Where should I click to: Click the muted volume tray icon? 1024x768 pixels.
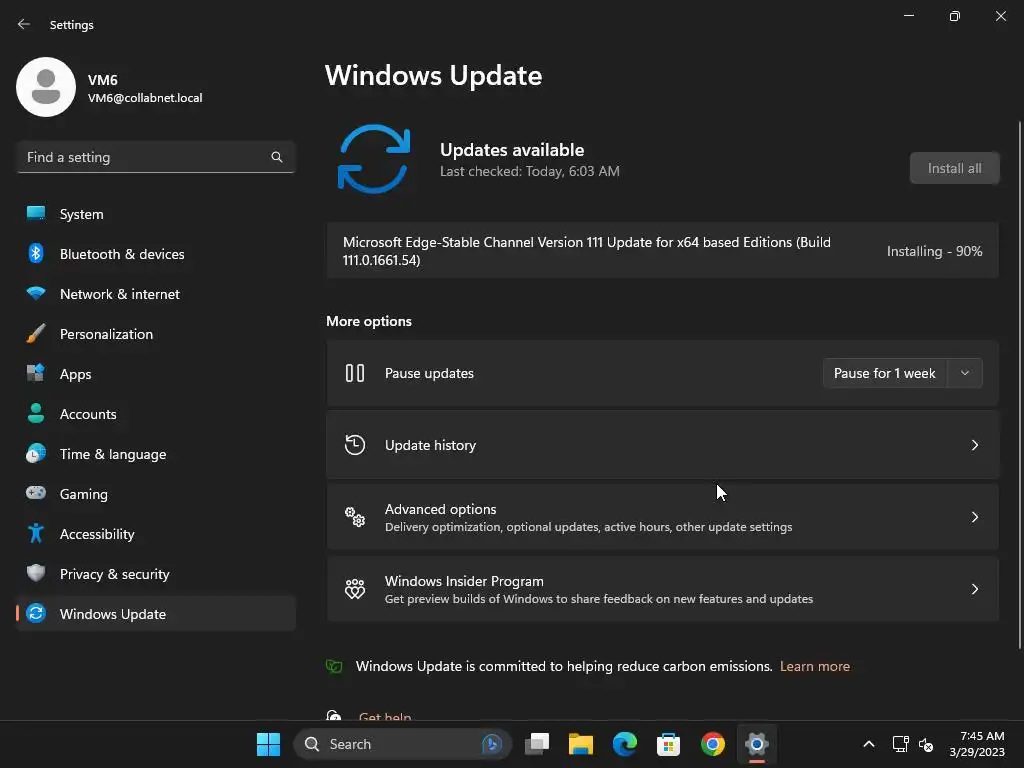coord(926,744)
